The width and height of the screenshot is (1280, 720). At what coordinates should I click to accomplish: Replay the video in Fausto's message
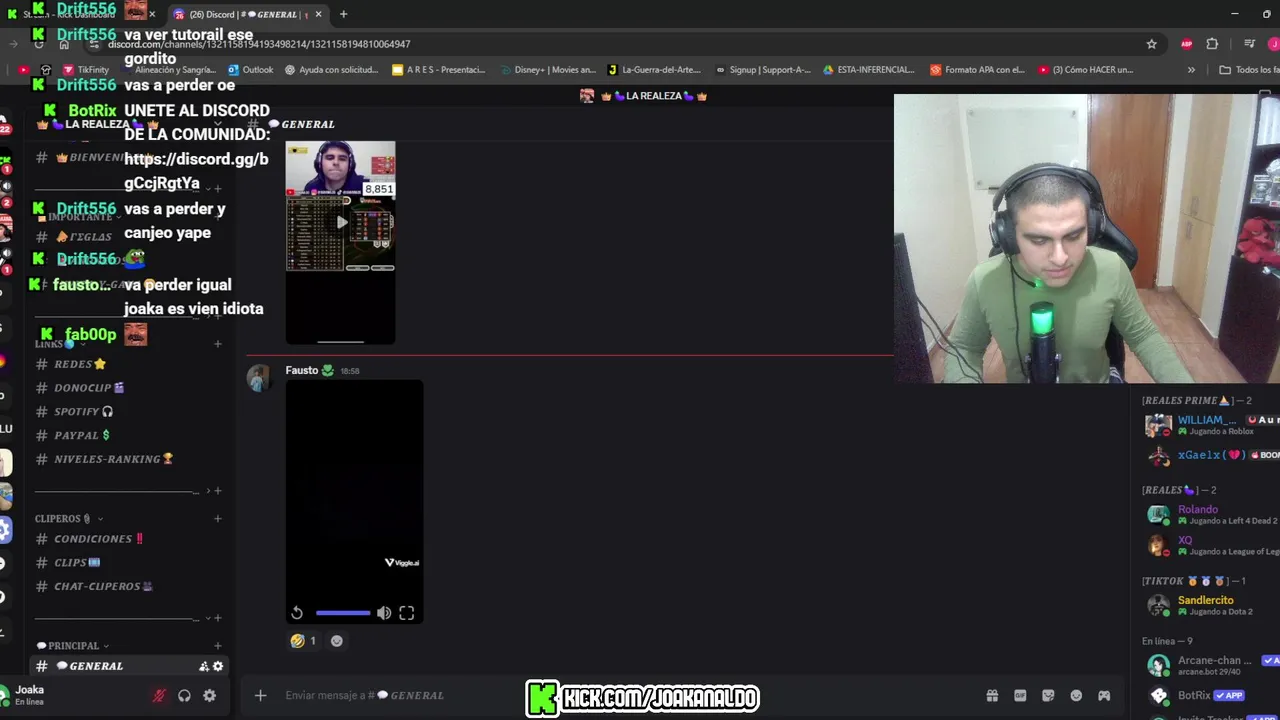pyautogui.click(x=297, y=613)
